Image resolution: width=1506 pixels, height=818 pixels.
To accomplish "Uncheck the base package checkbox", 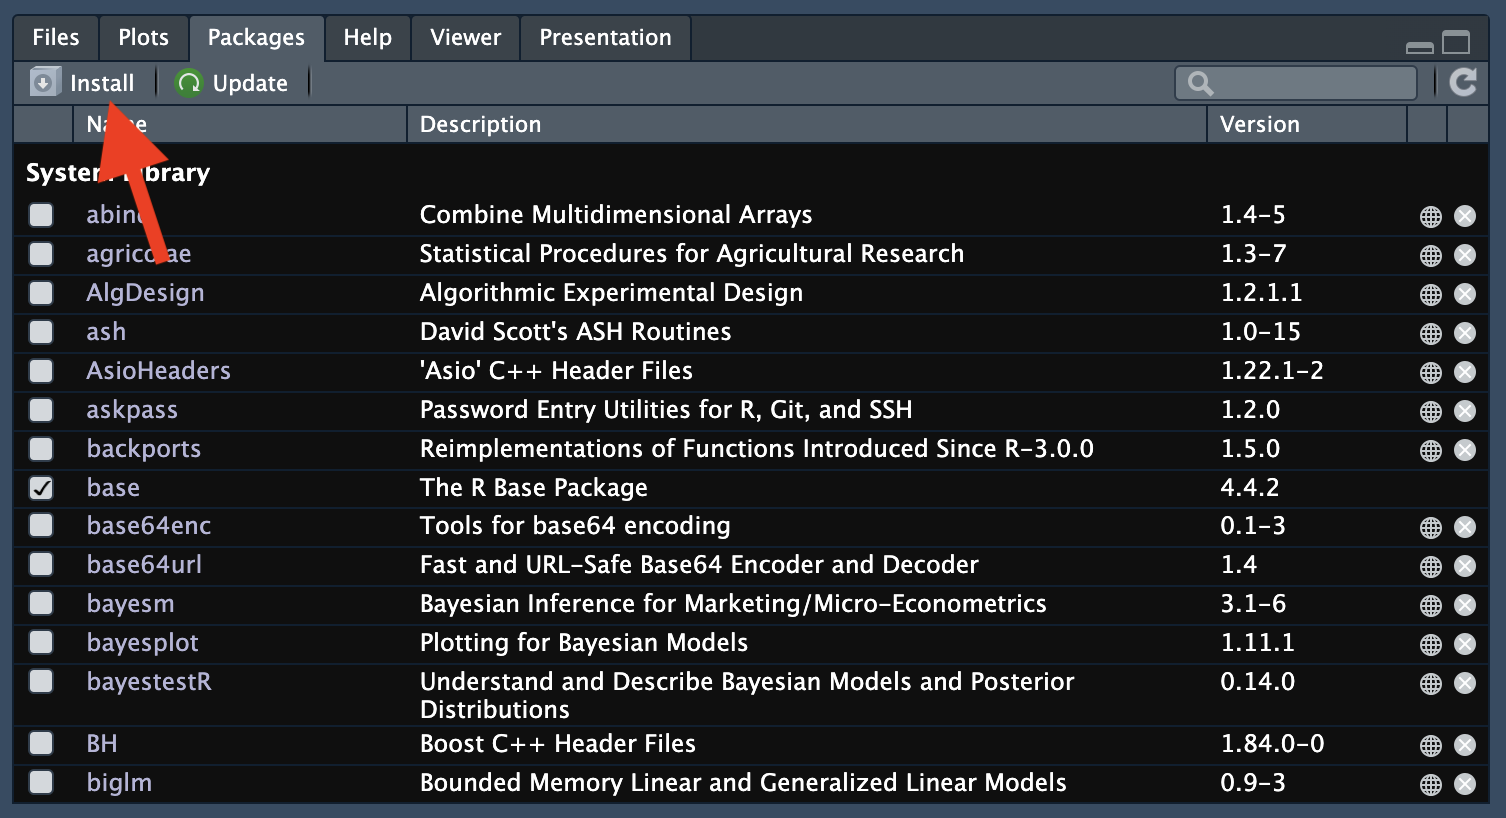I will (x=41, y=488).
